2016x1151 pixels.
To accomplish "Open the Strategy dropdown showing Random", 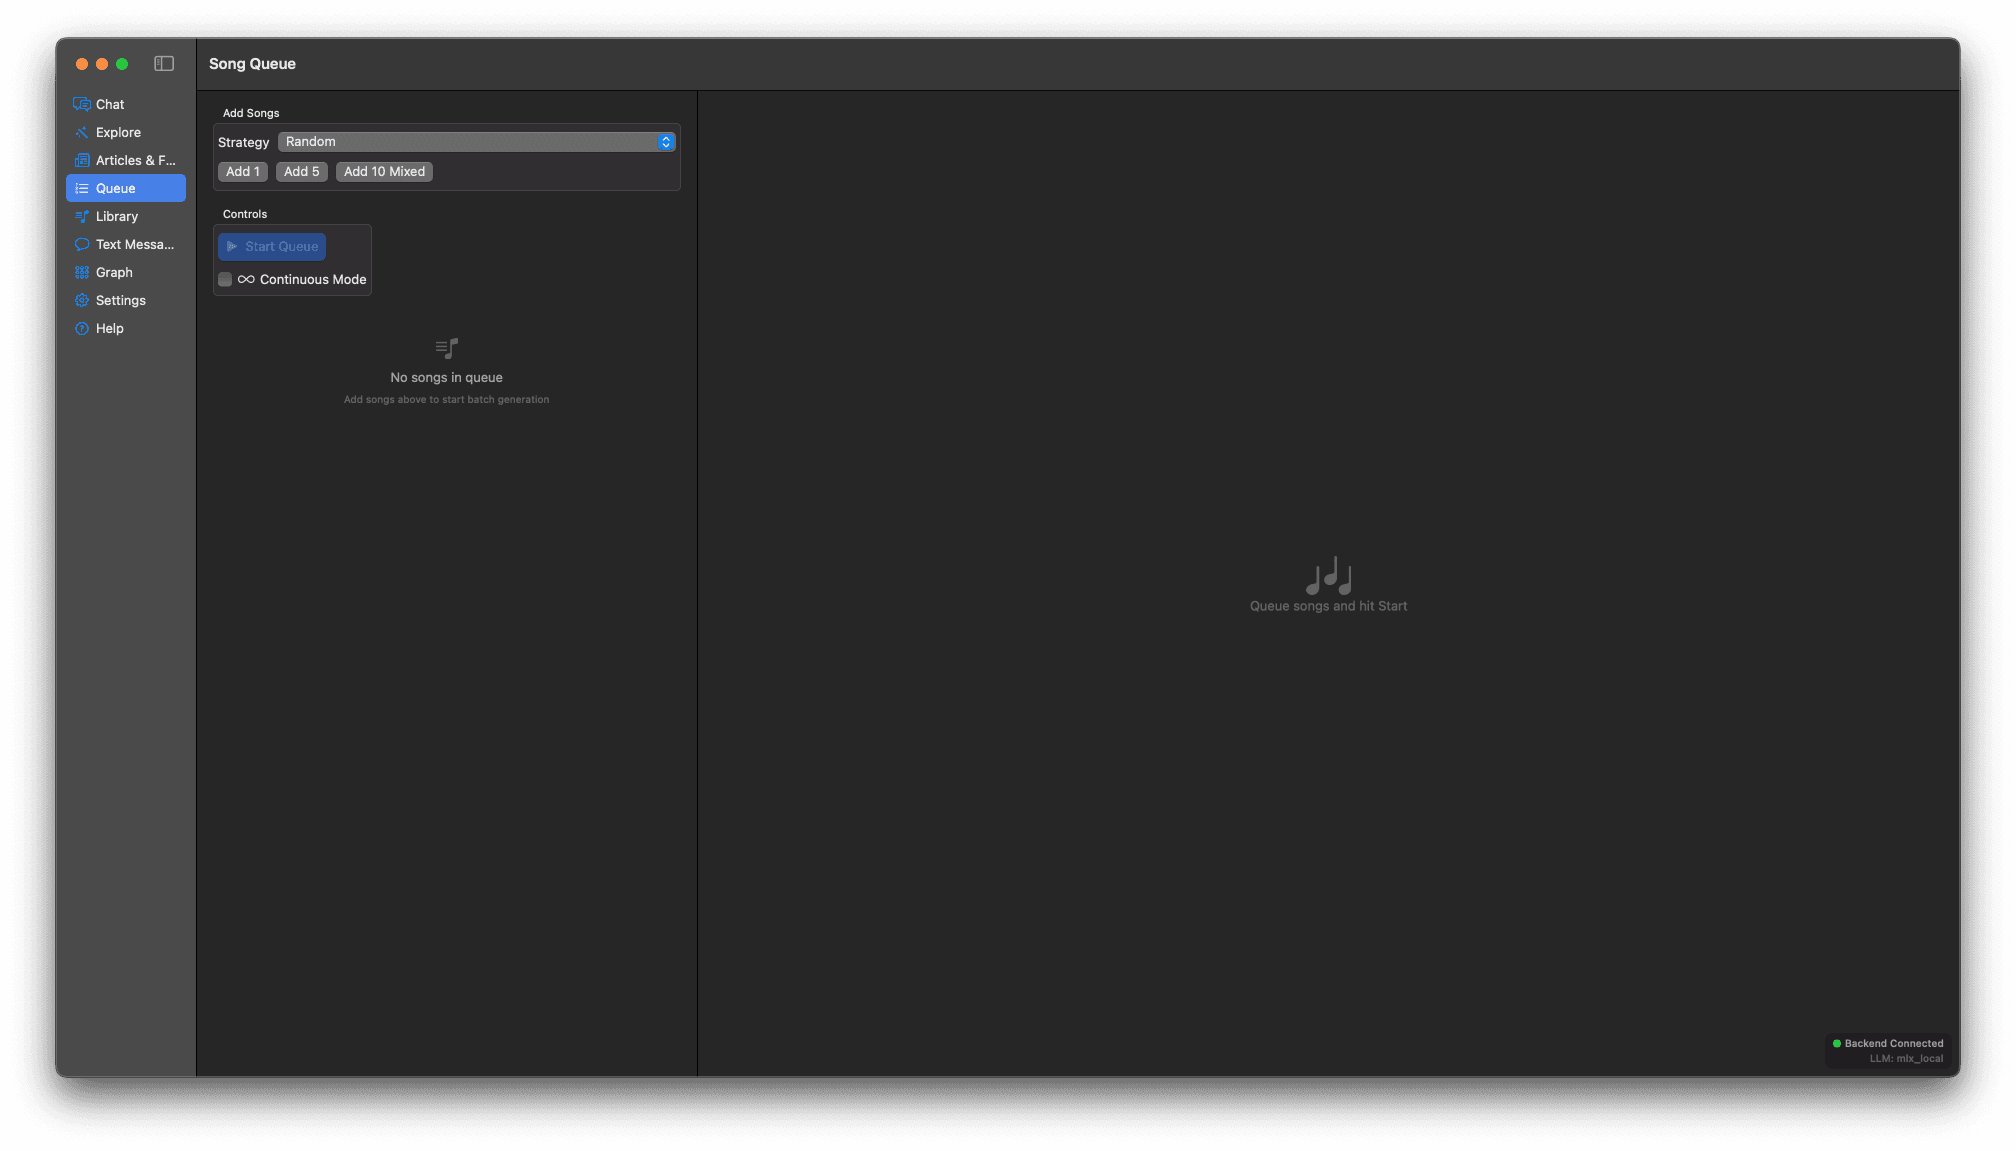I will 477,142.
